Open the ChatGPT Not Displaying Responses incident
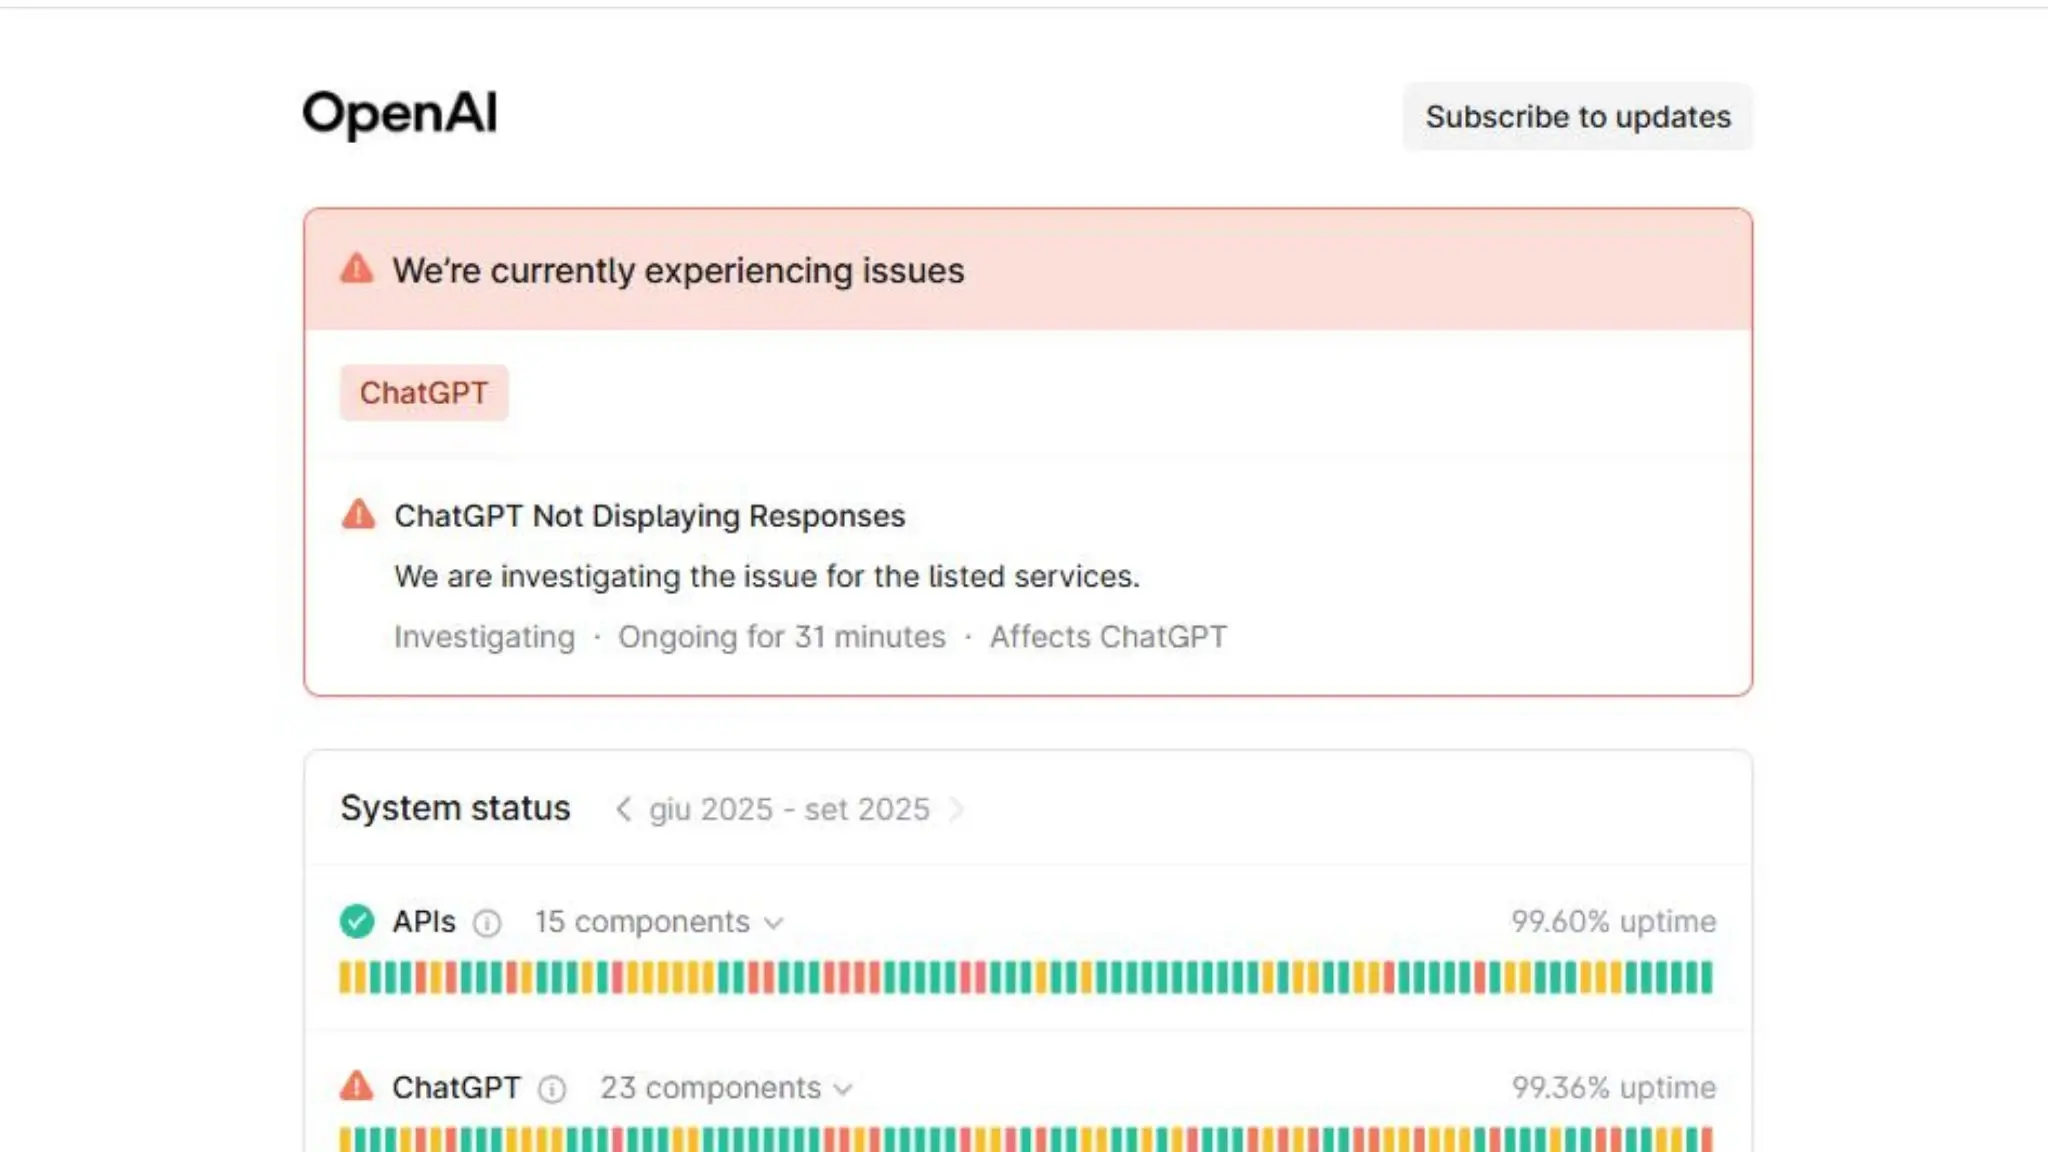The image size is (2048, 1152). (x=649, y=516)
